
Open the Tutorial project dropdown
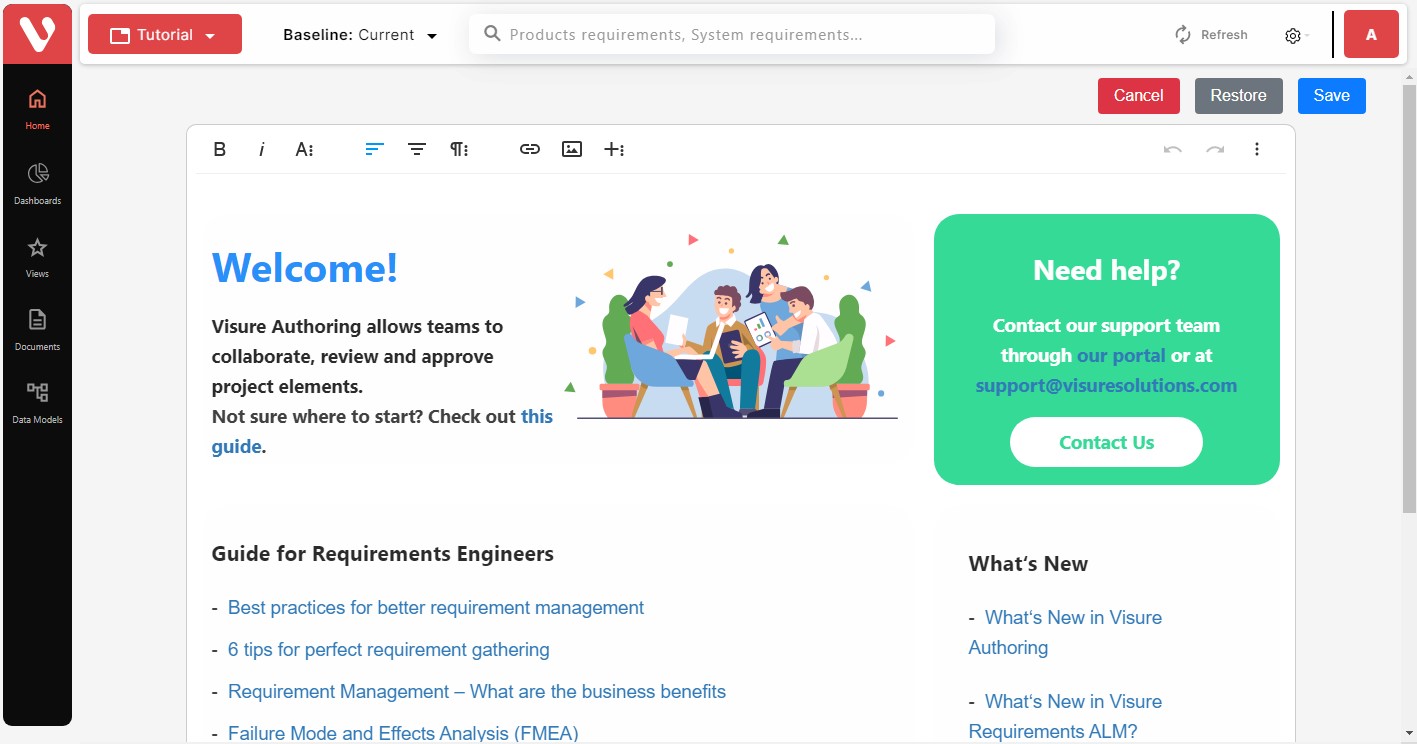point(165,34)
